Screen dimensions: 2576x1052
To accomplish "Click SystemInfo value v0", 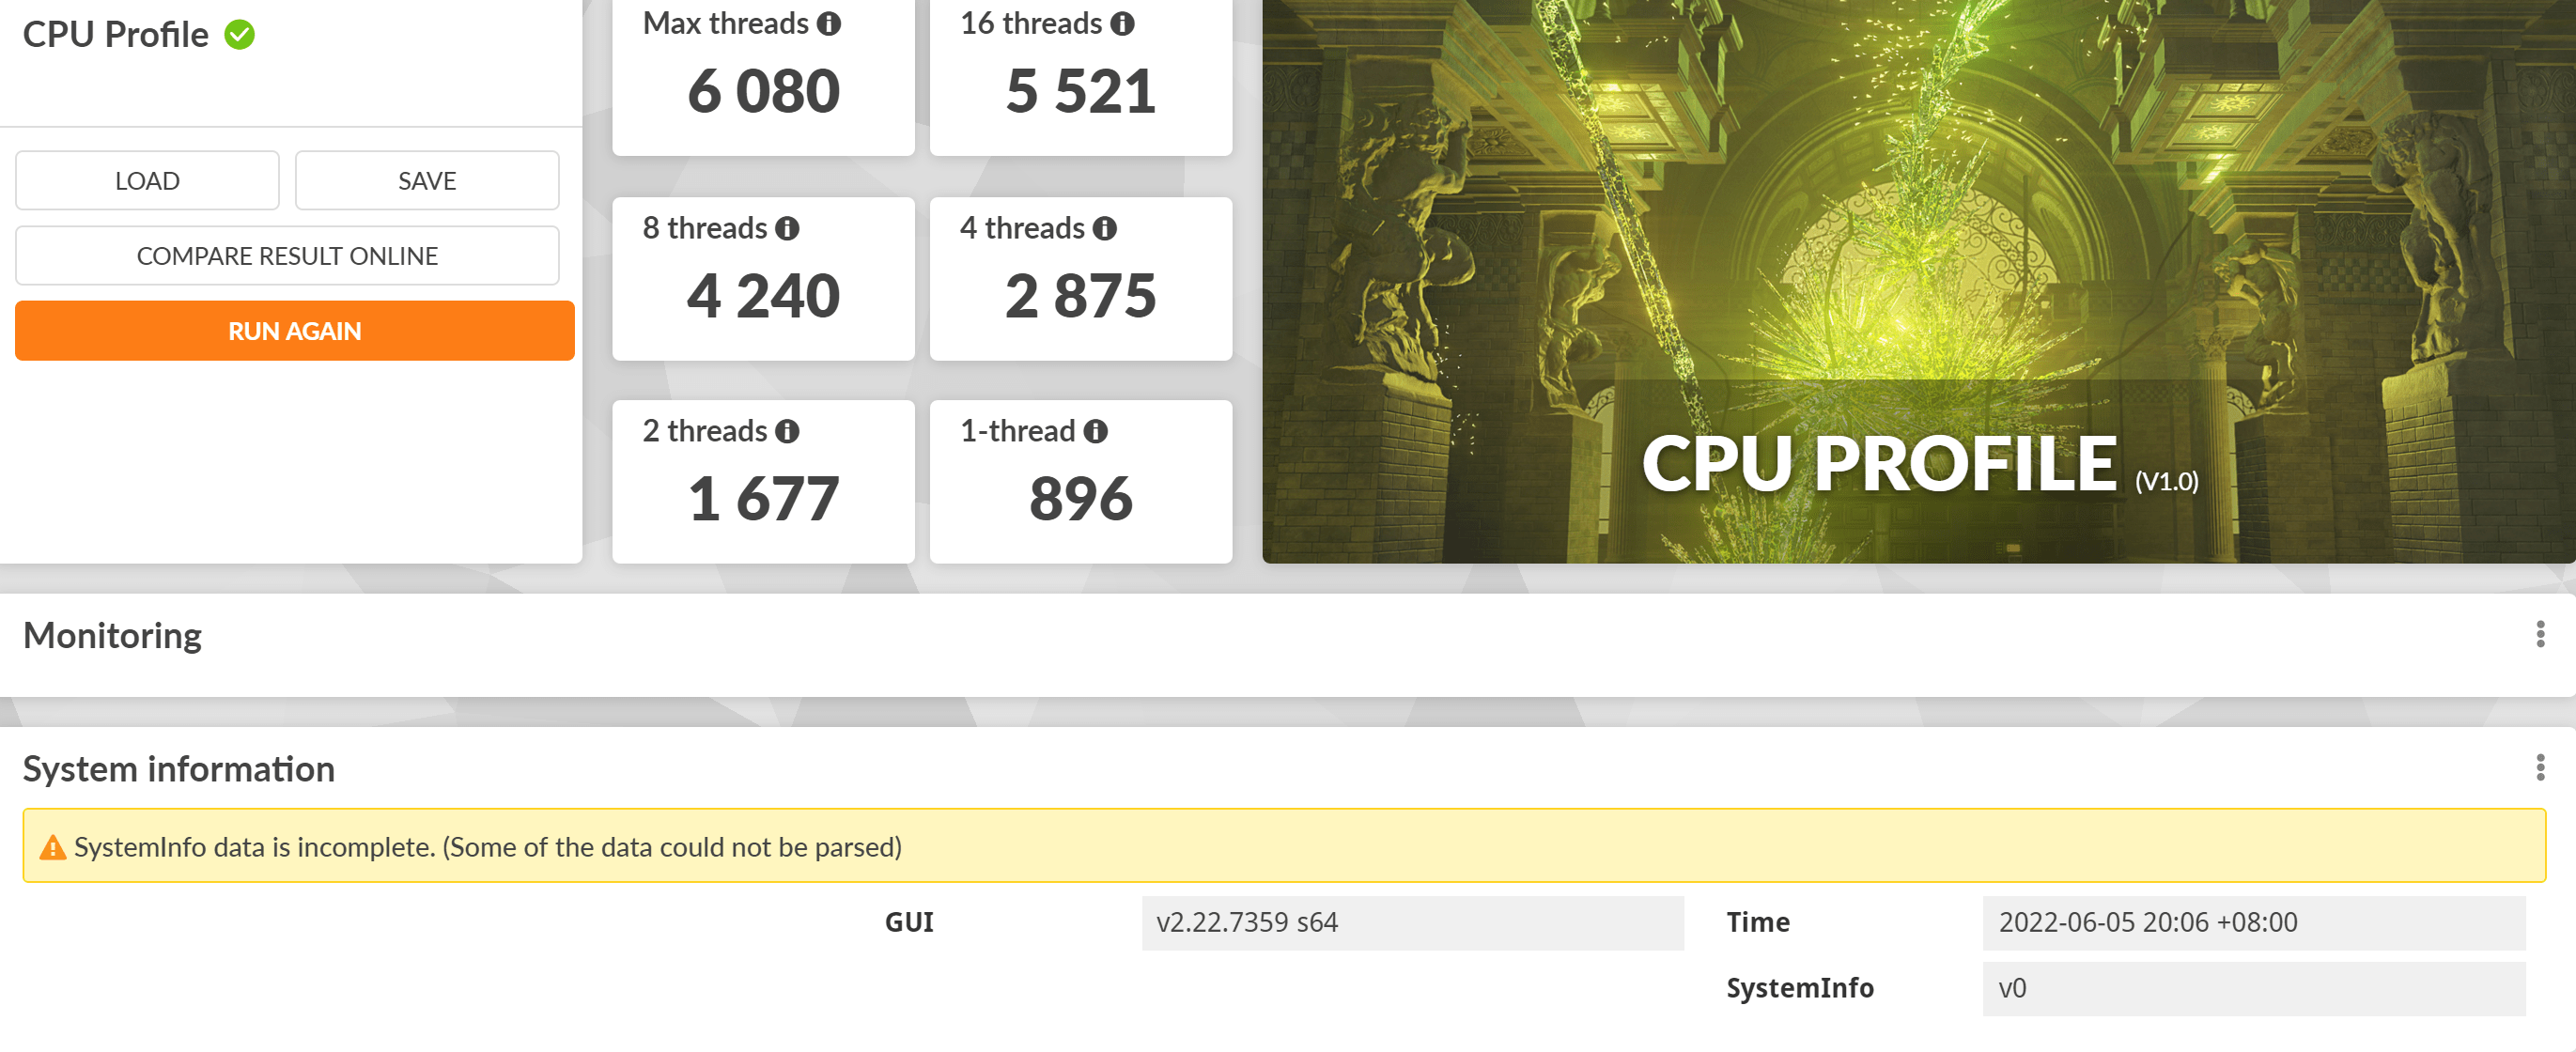I will [x=2254, y=989].
